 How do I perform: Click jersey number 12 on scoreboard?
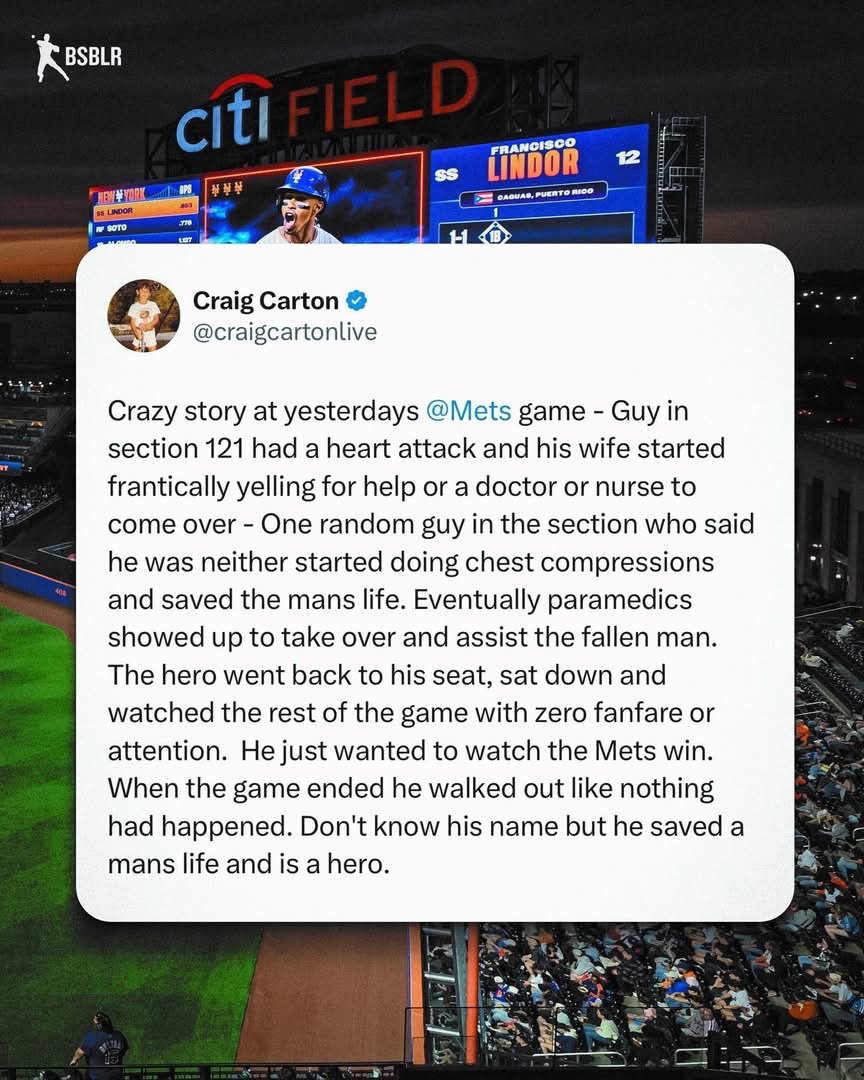tap(628, 157)
